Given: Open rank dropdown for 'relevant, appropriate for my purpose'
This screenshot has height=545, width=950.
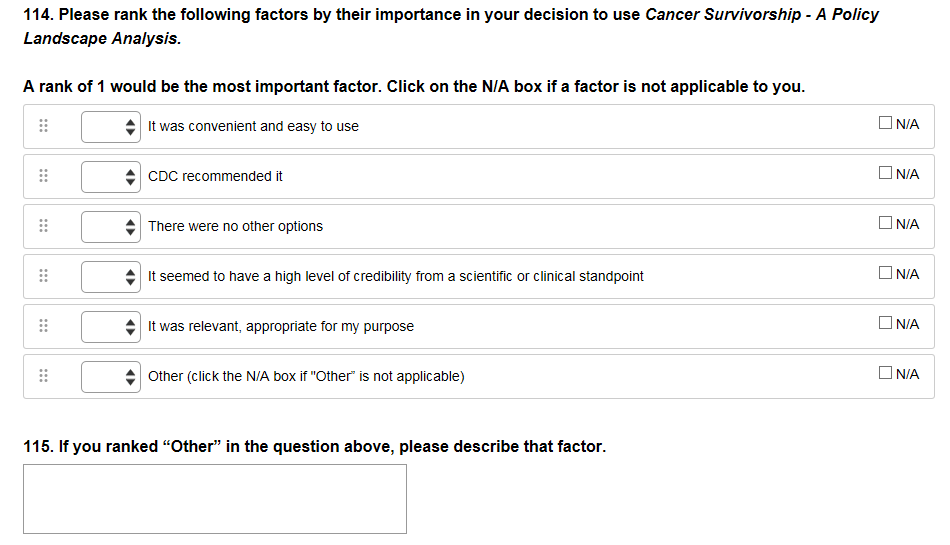Looking at the screenshot, I should click(x=111, y=326).
